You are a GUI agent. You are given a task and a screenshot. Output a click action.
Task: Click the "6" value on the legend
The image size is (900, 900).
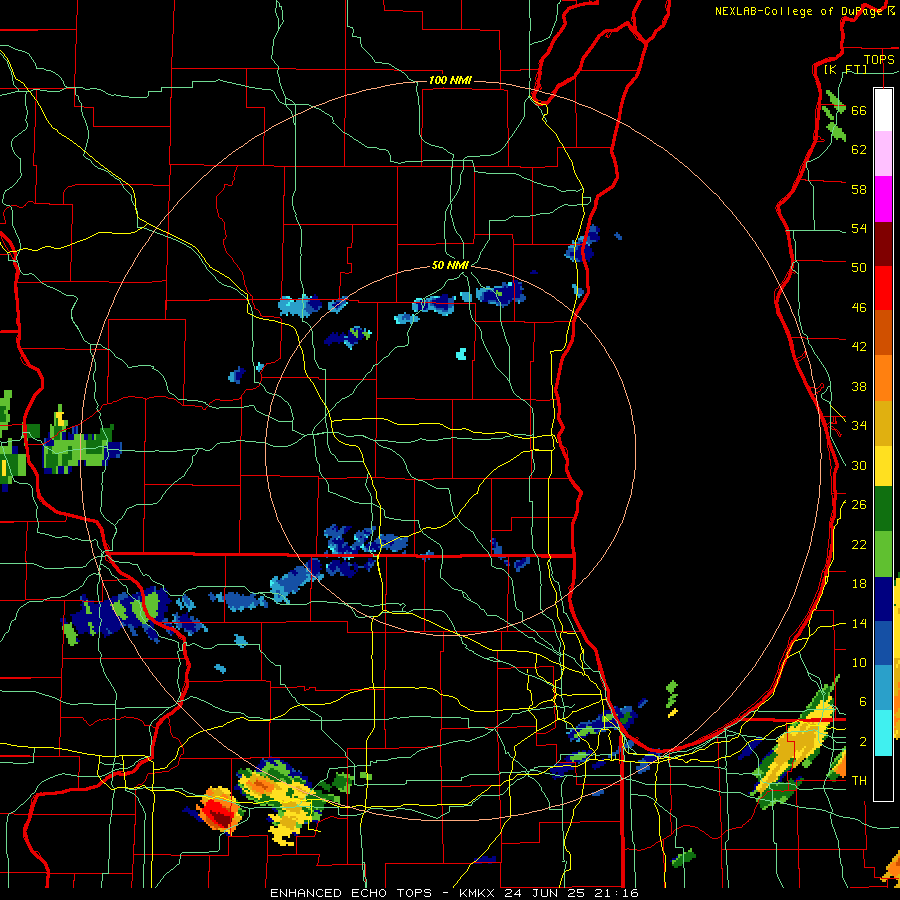tap(863, 702)
